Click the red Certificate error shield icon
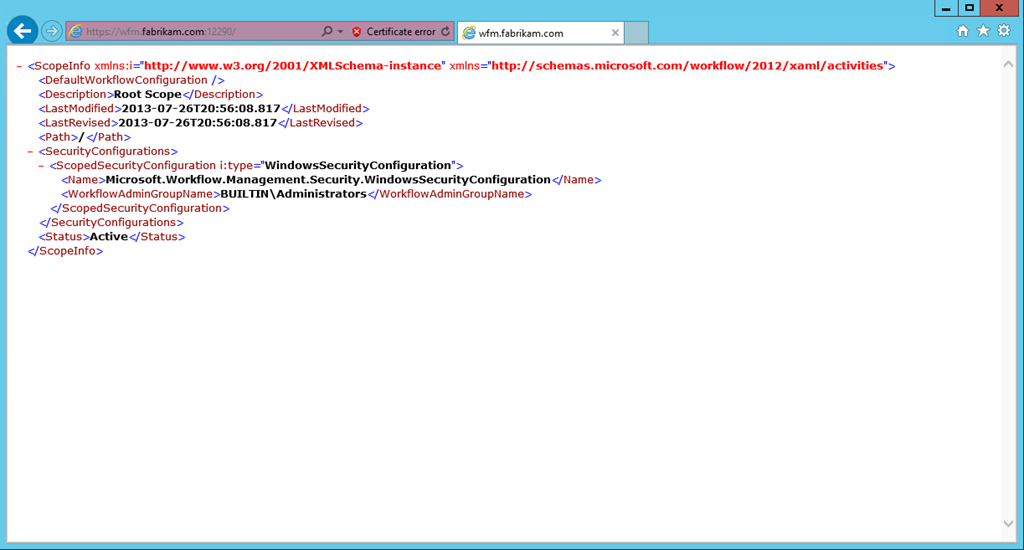Image resolution: width=1024 pixels, height=550 pixels. [x=357, y=31]
